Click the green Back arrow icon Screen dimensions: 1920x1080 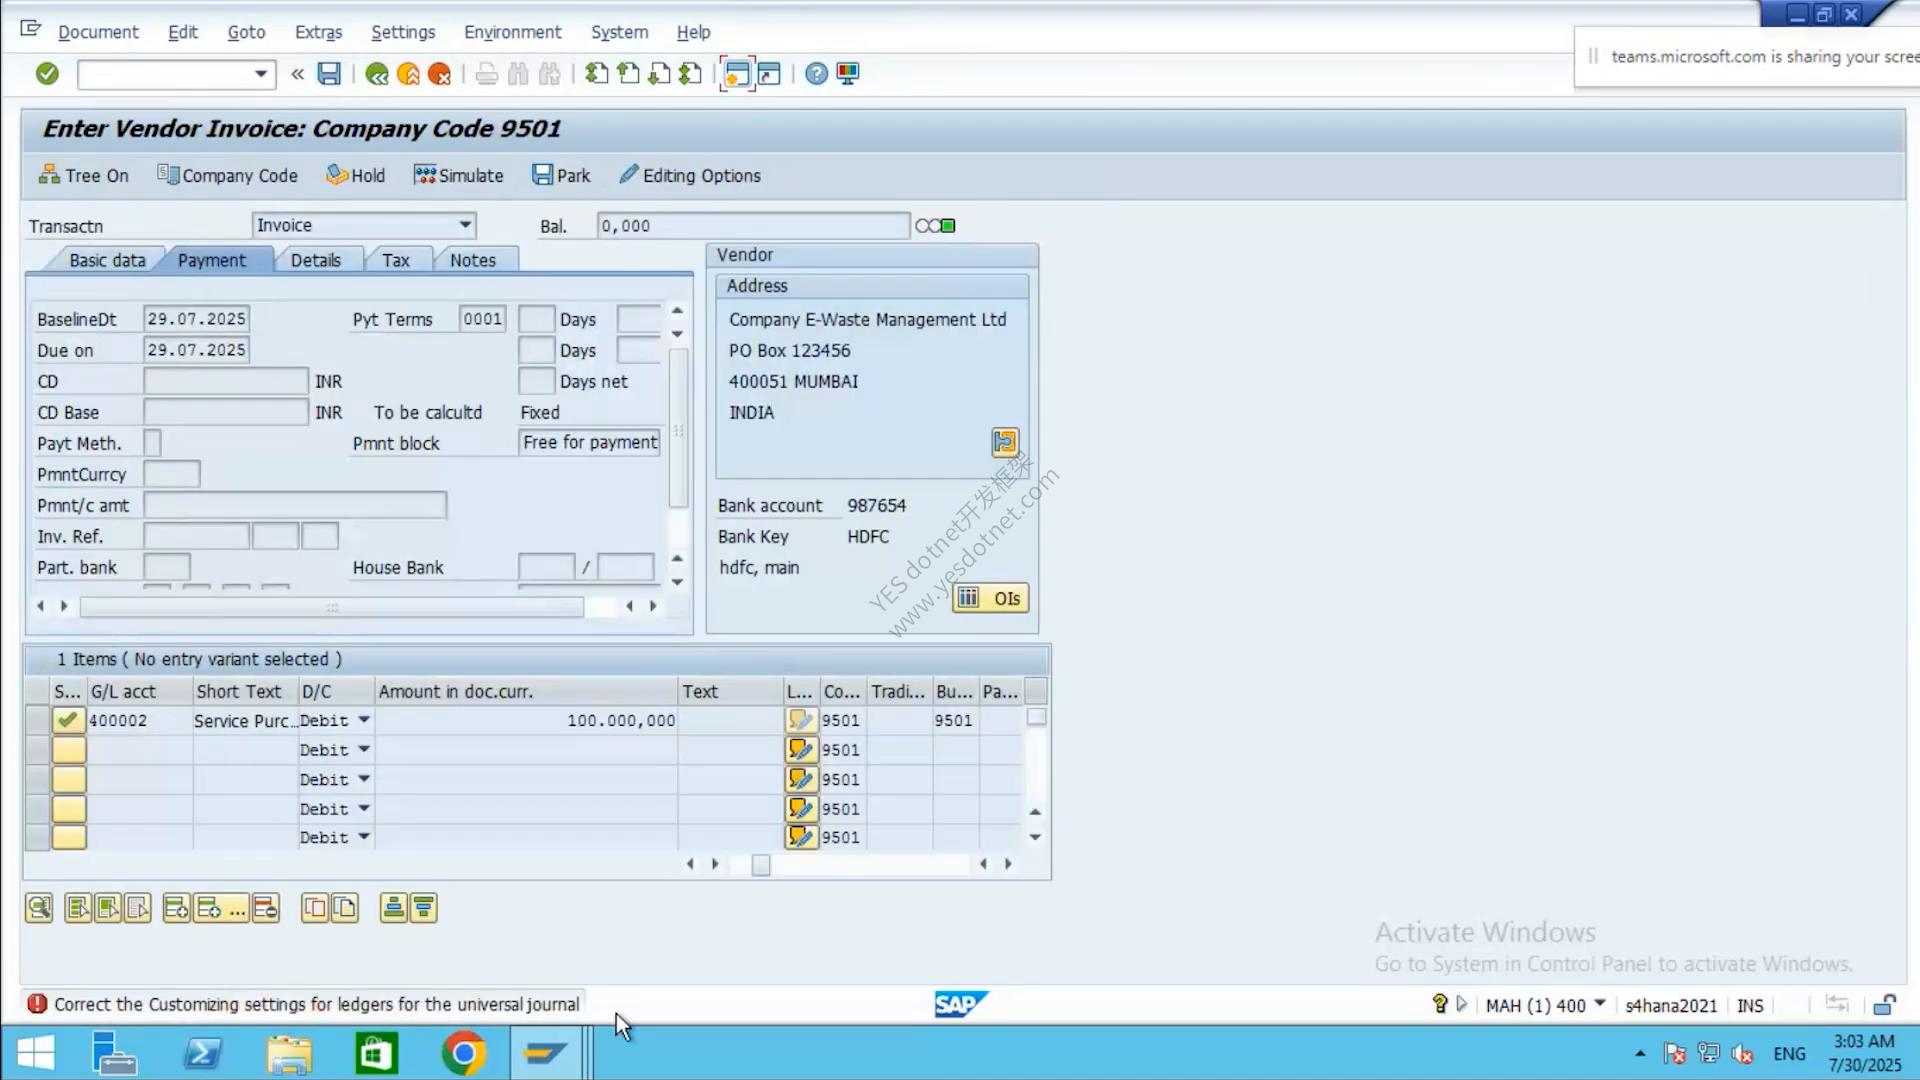pyautogui.click(x=377, y=74)
